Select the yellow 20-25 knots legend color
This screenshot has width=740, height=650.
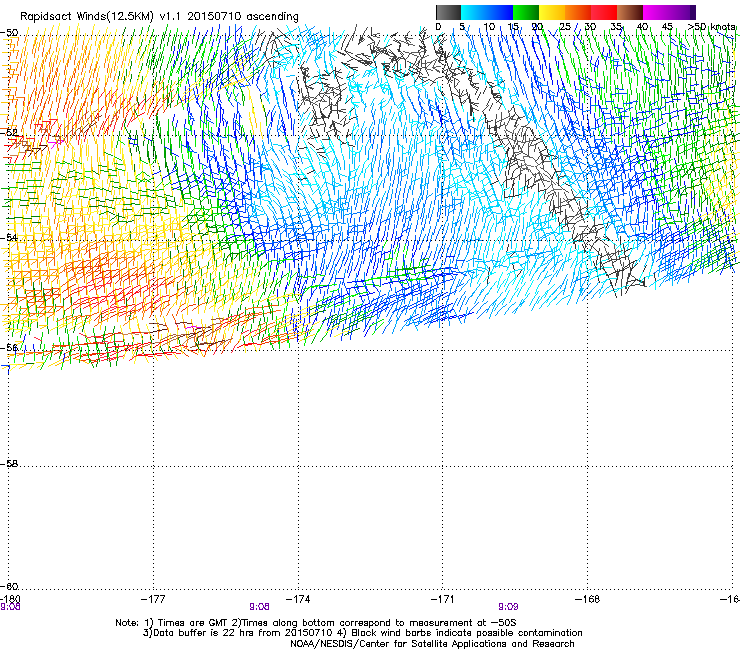[x=552, y=12]
